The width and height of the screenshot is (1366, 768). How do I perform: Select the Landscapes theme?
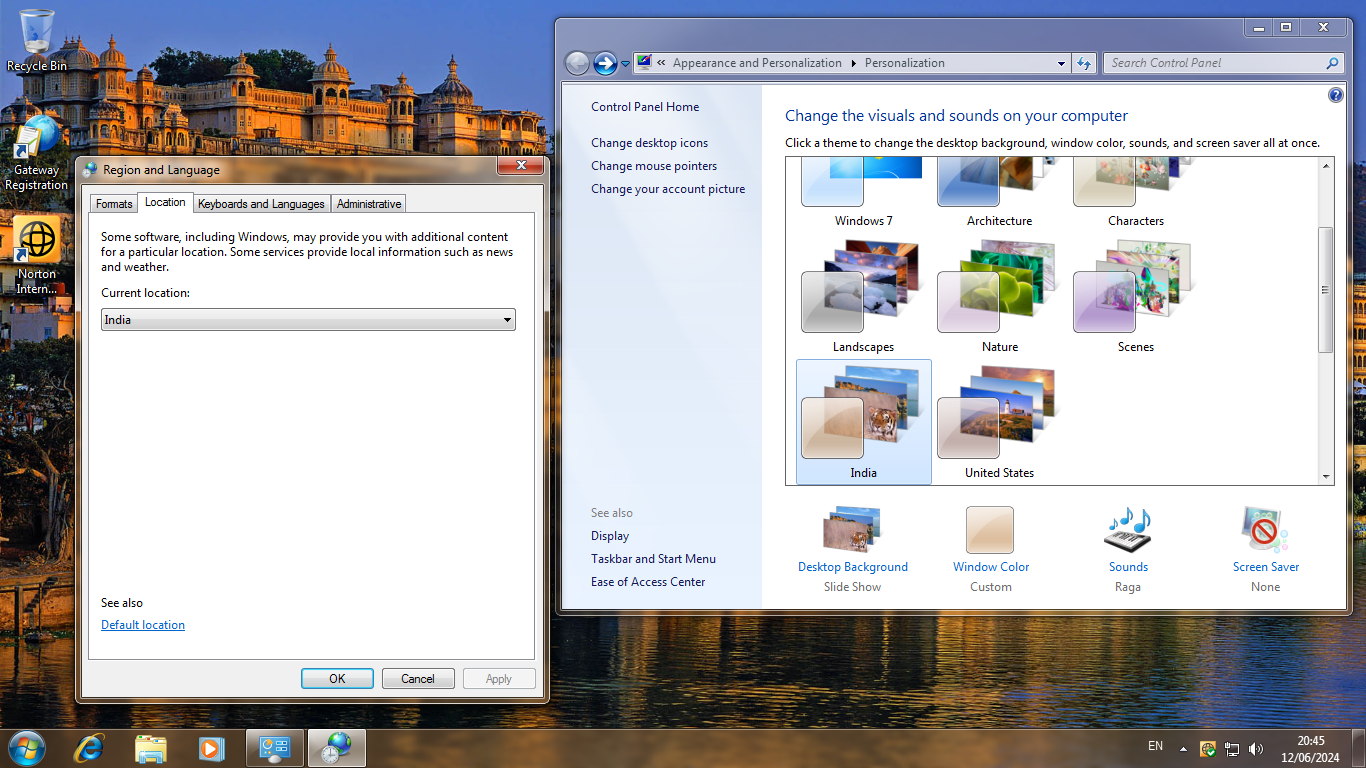[863, 296]
